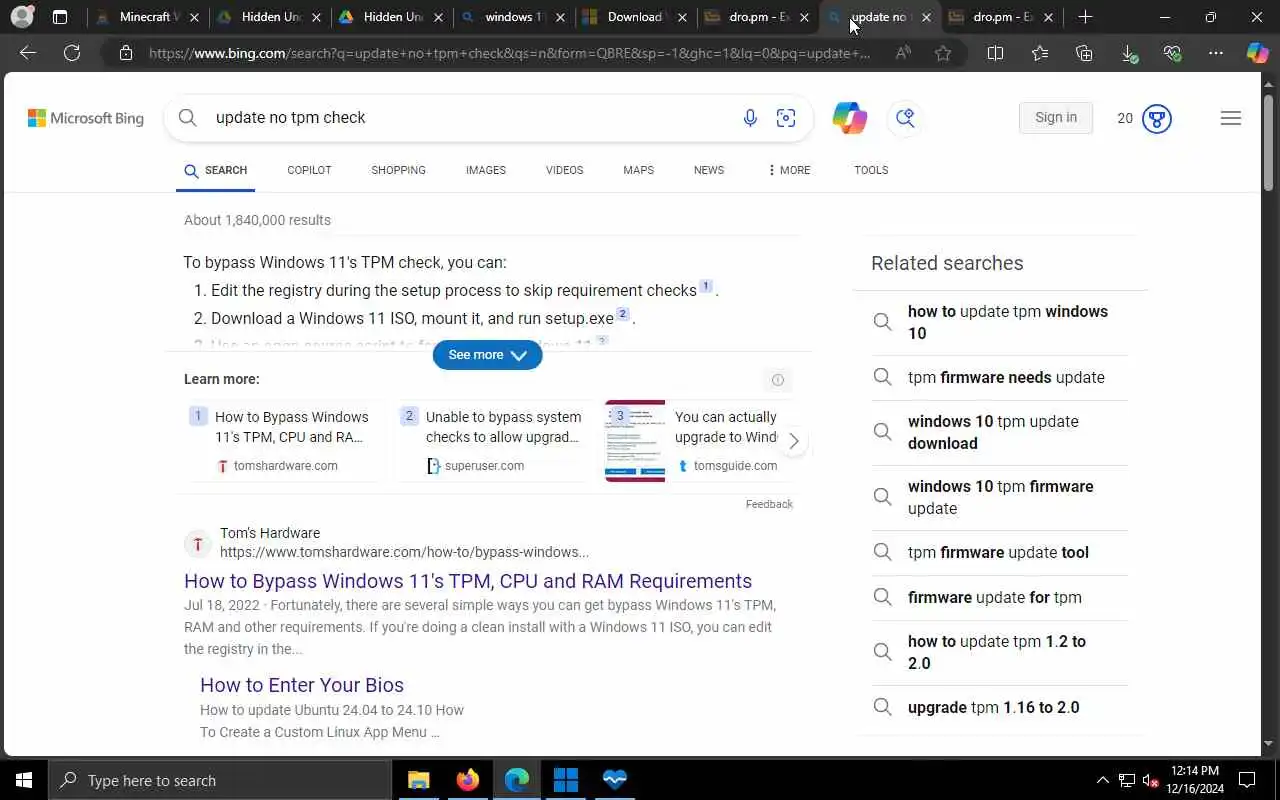Select the MAPS search tab

[638, 170]
